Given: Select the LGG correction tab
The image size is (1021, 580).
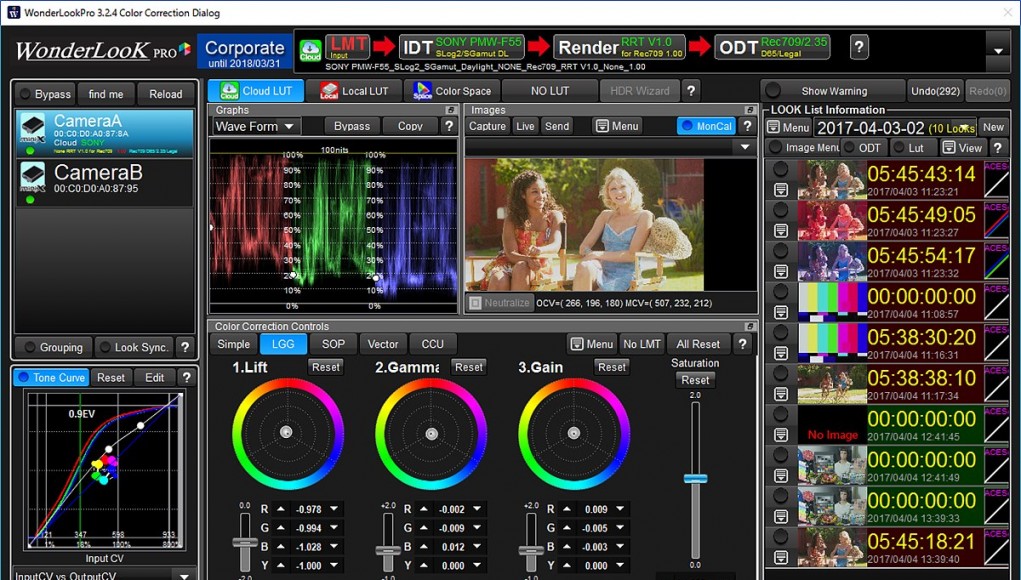Looking at the screenshot, I should (x=283, y=344).
